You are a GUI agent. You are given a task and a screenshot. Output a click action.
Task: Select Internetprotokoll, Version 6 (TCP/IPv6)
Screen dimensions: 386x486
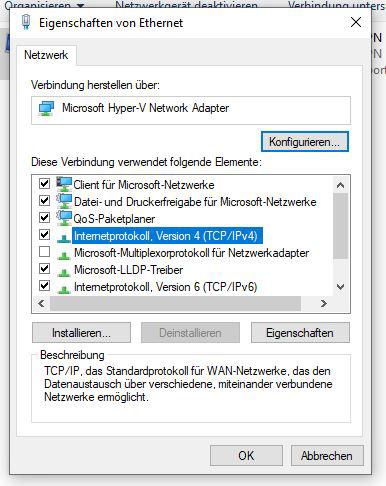click(166, 287)
